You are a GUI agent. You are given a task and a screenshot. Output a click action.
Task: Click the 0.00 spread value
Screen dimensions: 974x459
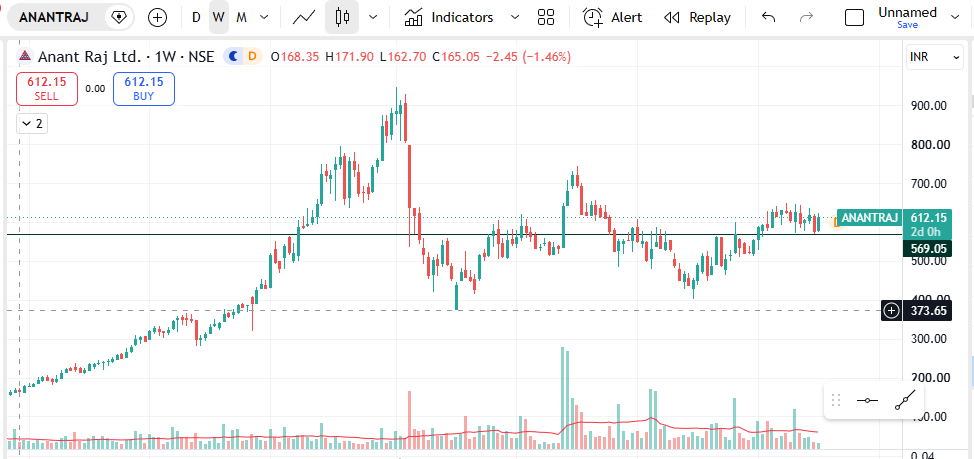coord(95,89)
